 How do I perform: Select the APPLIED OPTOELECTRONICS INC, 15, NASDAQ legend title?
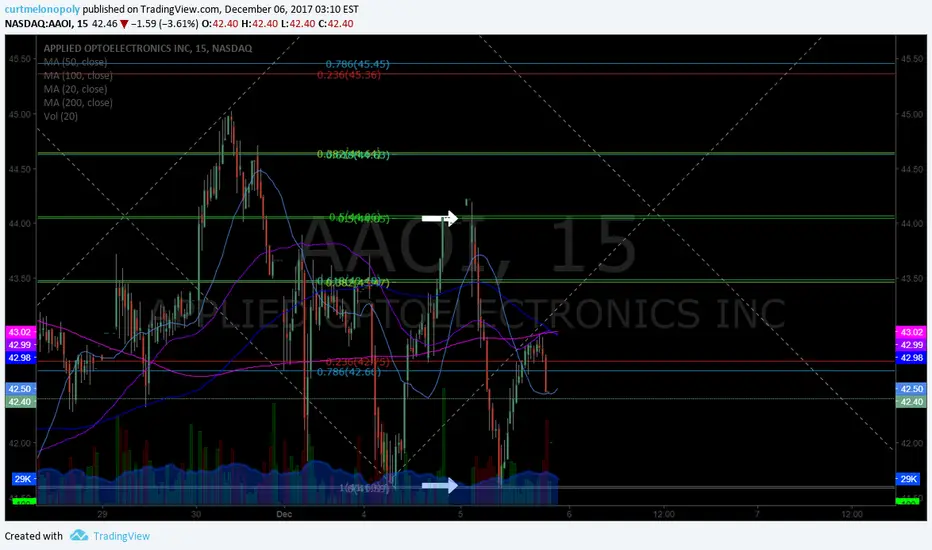click(x=147, y=48)
